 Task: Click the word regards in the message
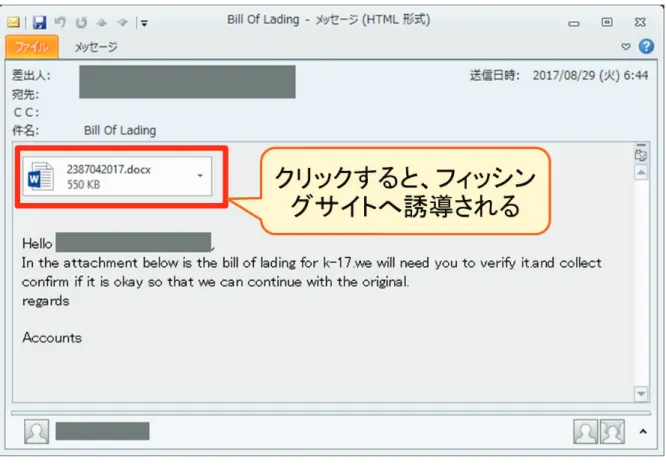pos(45,301)
